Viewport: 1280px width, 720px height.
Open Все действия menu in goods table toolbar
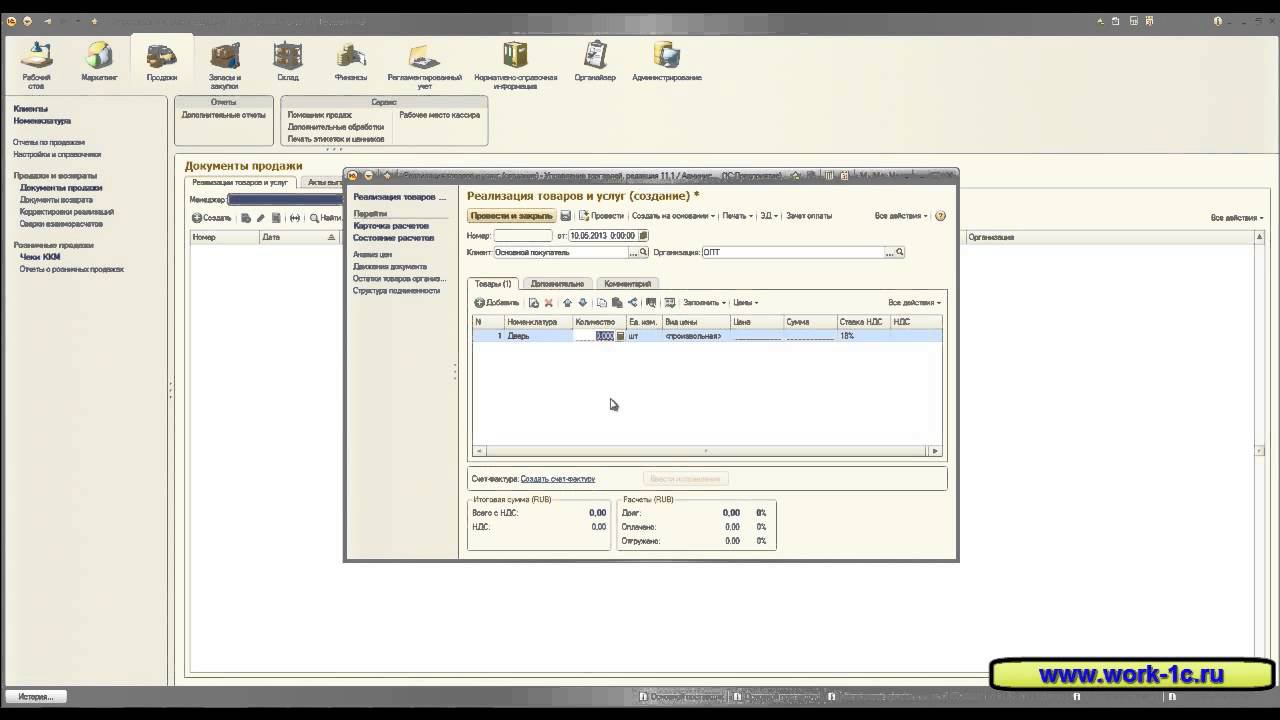(914, 303)
